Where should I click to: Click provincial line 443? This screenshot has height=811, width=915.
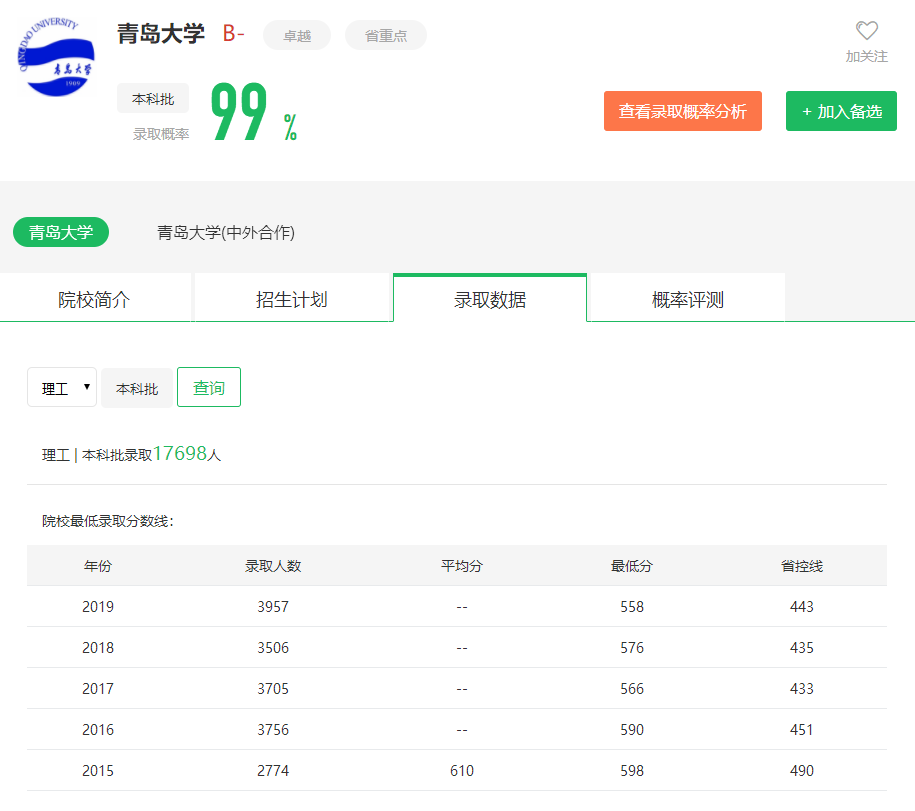pyautogui.click(x=802, y=607)
